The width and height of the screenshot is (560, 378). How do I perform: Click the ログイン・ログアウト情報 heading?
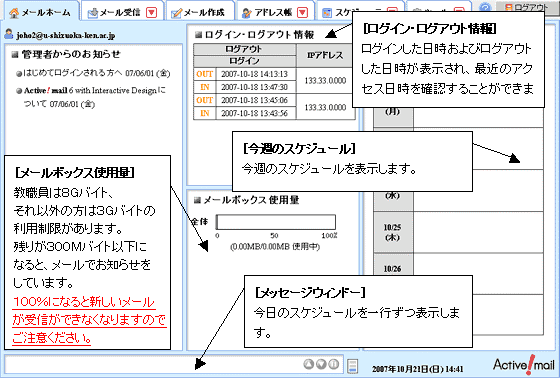[x=259, y=34]
